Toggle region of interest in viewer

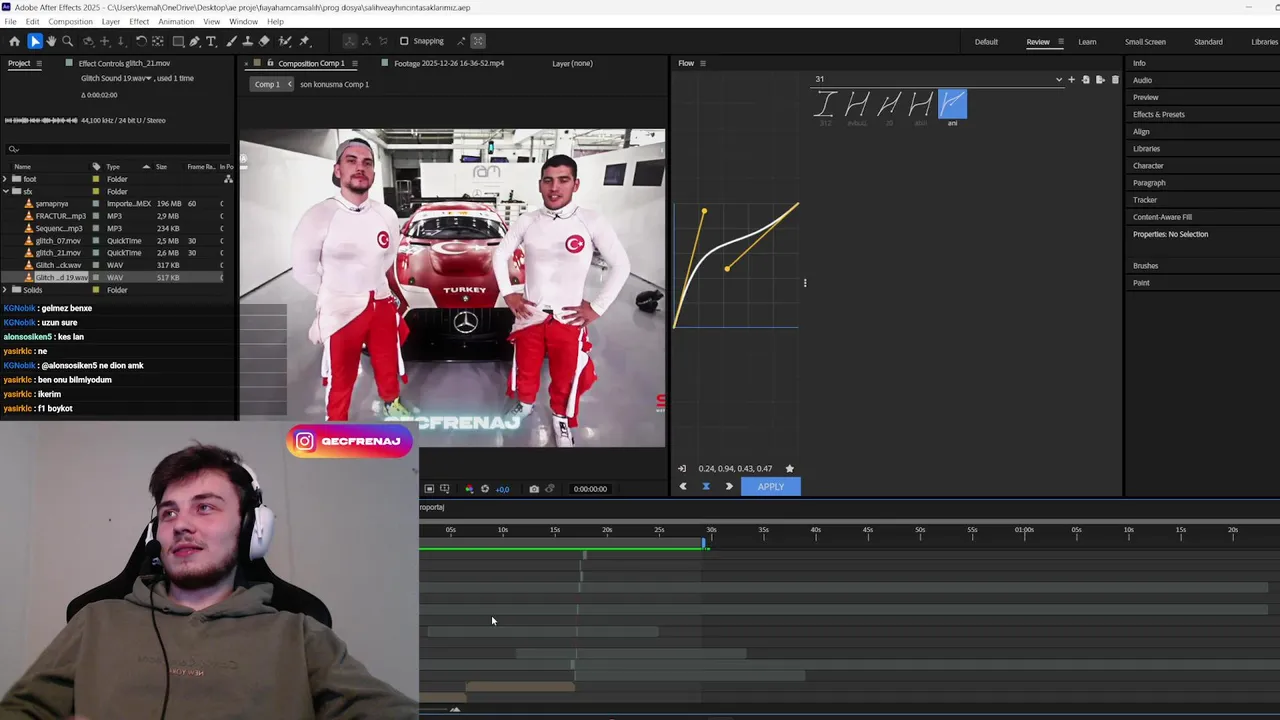pyautogui.click(x=429, y=489)
